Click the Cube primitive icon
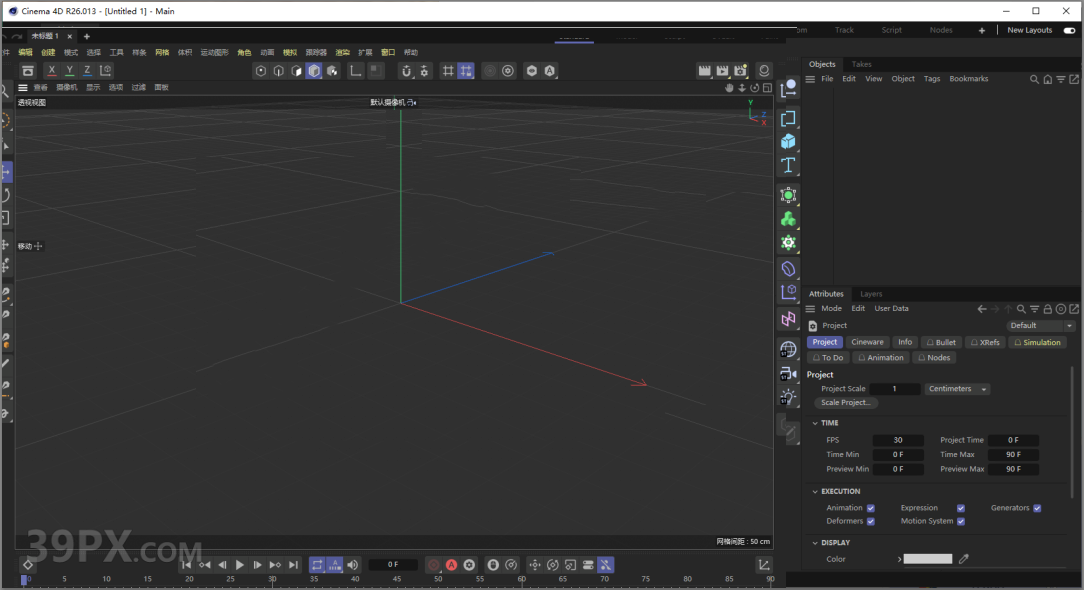Viewport: 1084px width, 590px height. click(x=788, y=141)
